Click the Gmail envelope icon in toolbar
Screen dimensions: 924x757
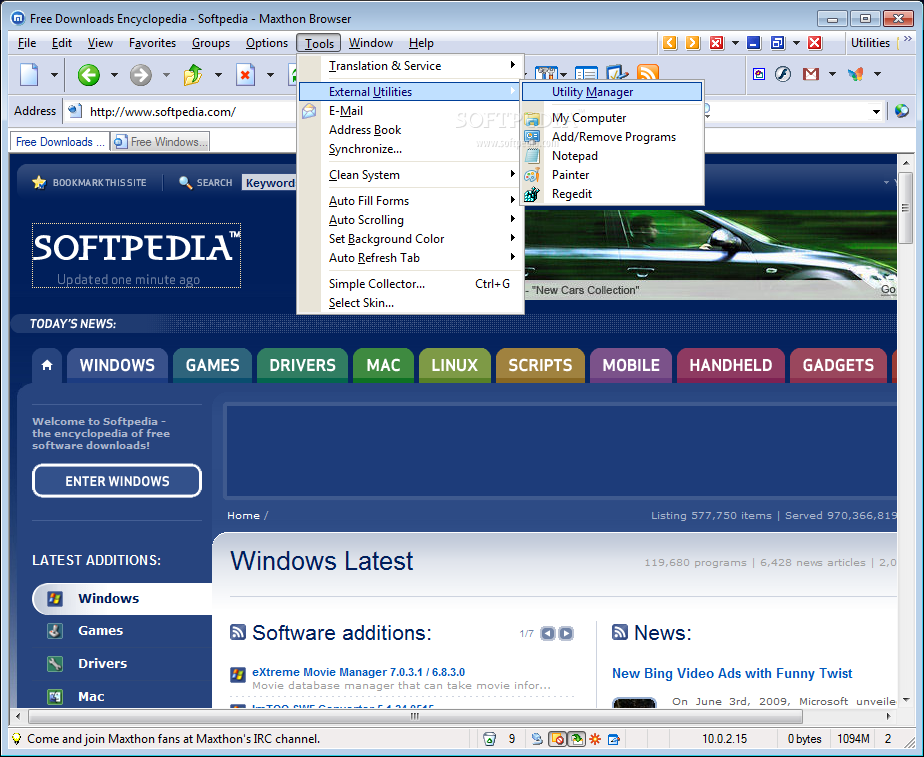click(811, 74)
